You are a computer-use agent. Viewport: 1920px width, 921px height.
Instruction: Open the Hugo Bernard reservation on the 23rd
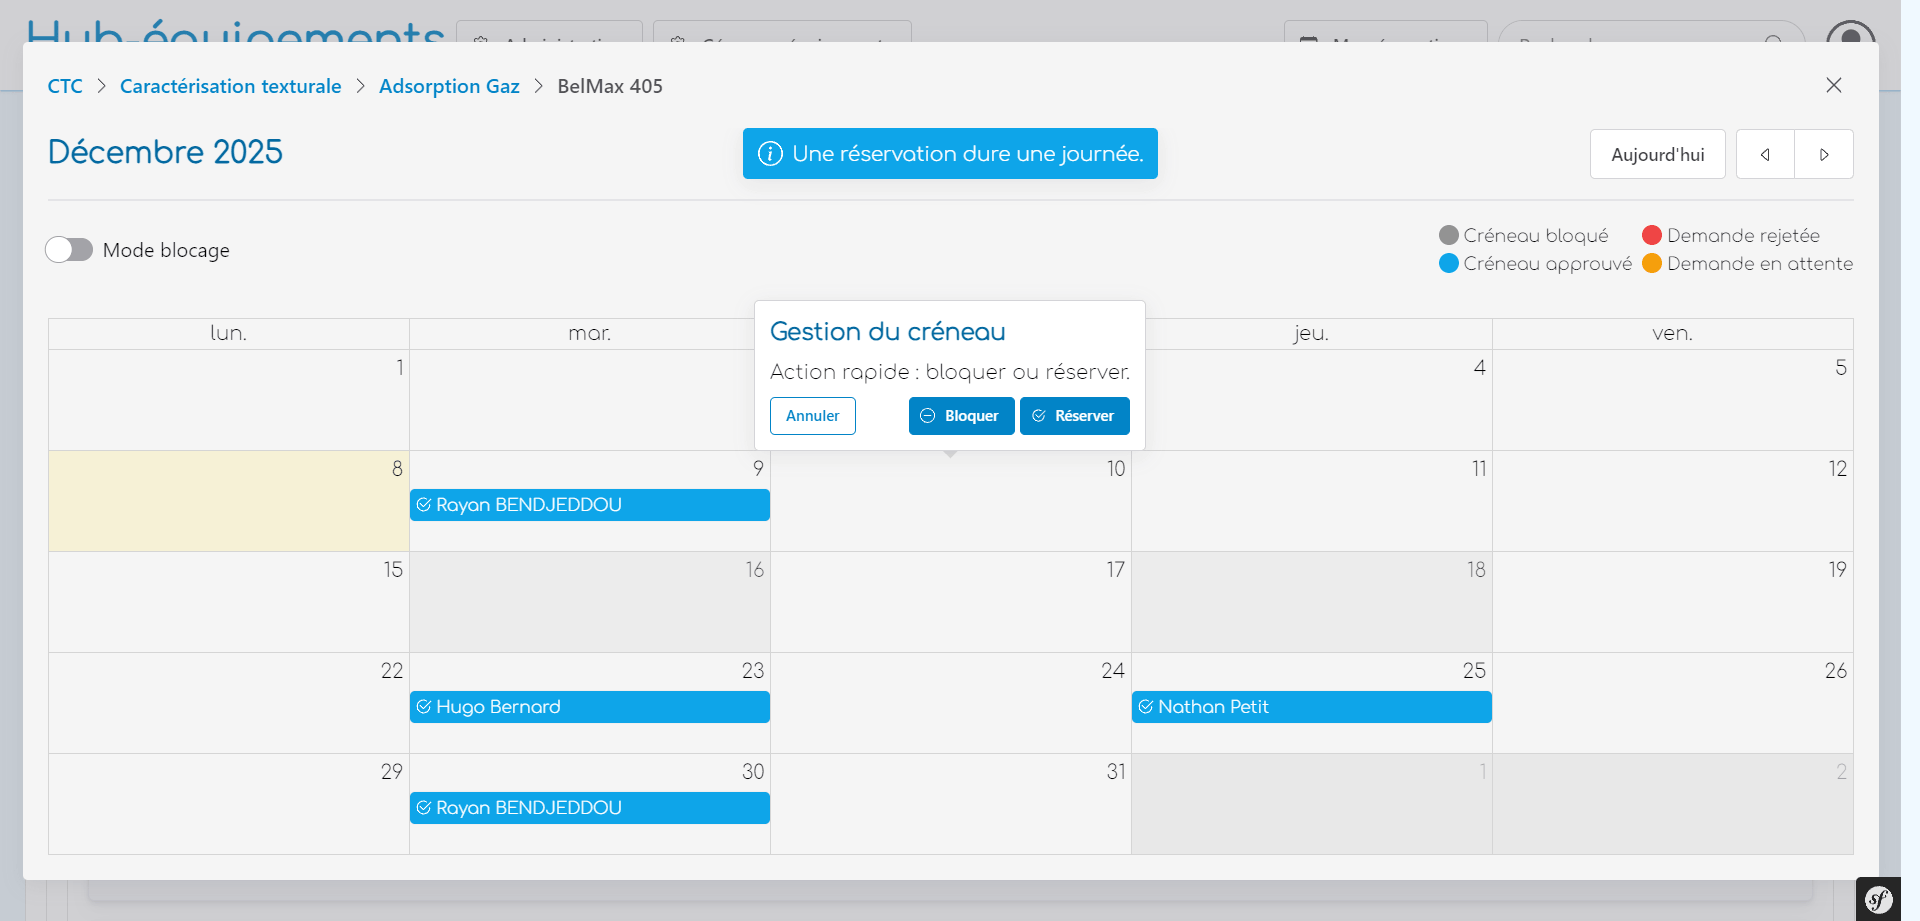[x=589, y=707]
